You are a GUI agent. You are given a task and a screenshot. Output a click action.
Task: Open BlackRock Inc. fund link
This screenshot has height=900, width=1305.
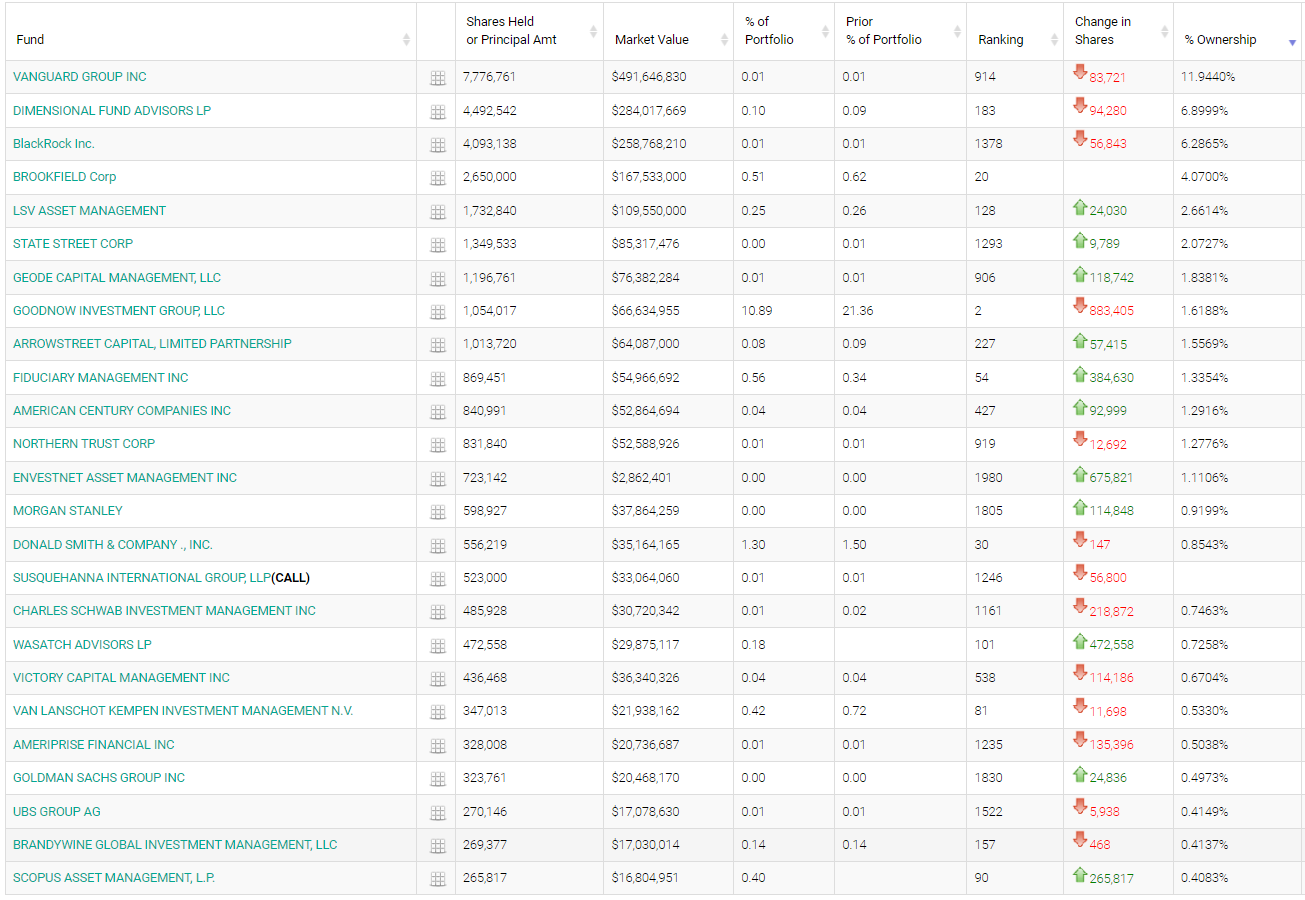(x=54, y=144)
